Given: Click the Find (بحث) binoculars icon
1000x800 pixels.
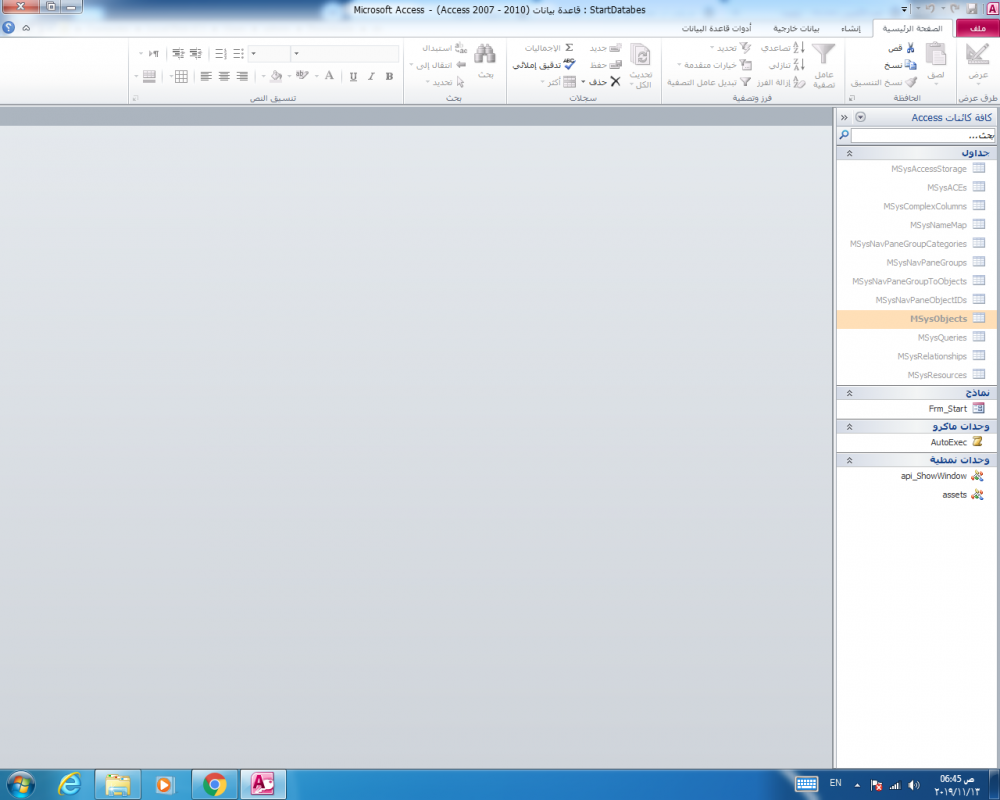Looking at the screenshot, I should (485, 54).
